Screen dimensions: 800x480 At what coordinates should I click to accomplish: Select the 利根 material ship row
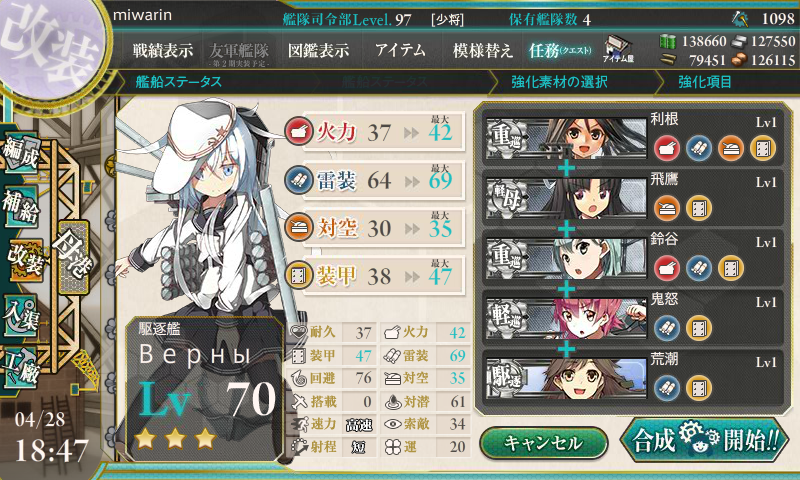633,137
